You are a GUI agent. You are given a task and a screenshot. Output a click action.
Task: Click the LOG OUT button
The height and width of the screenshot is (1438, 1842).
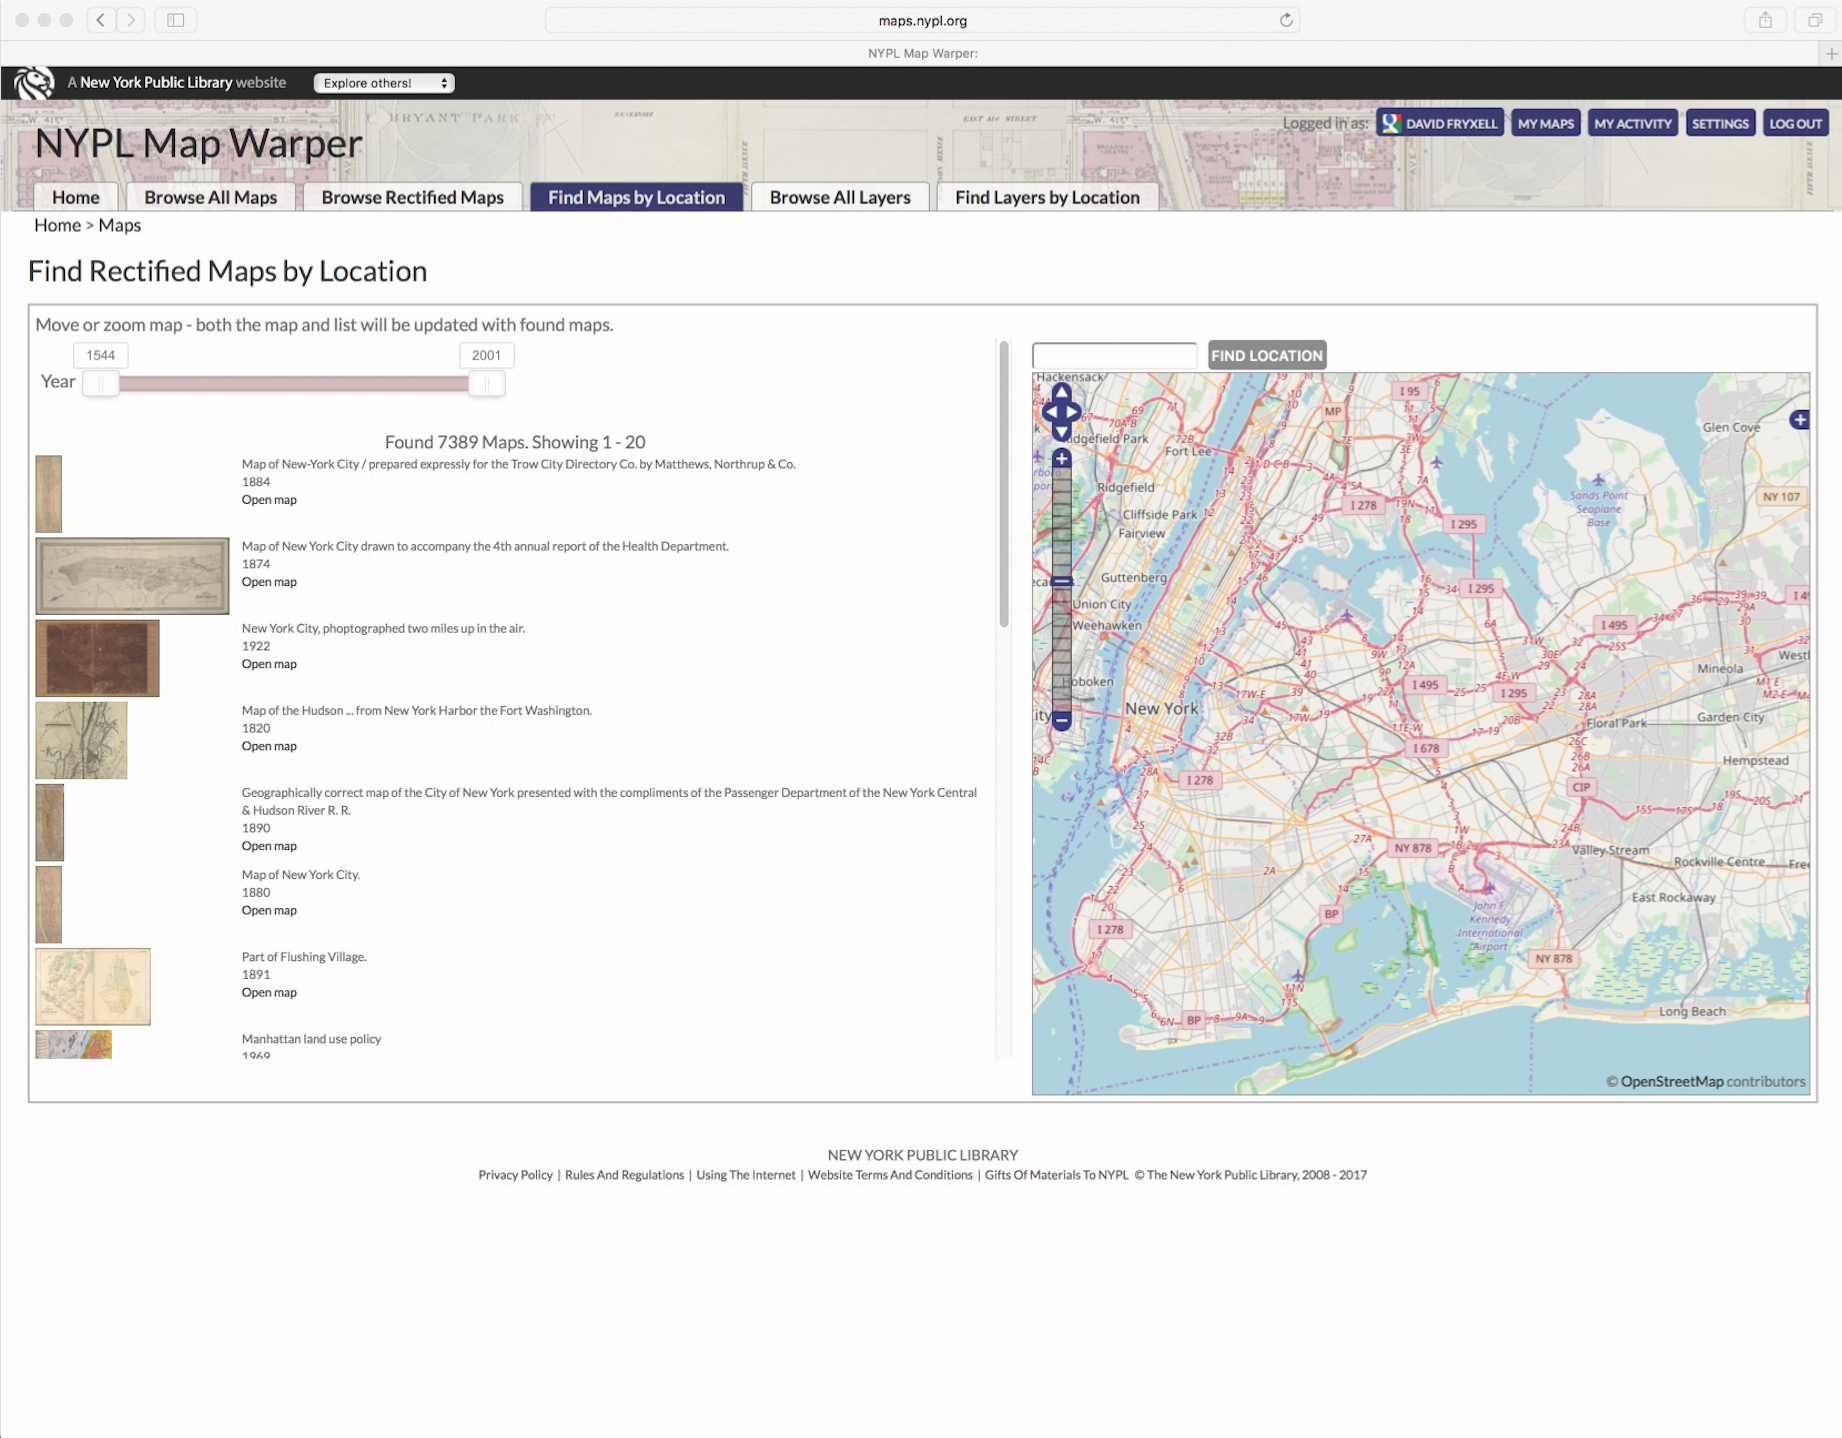coord(1795,122)
